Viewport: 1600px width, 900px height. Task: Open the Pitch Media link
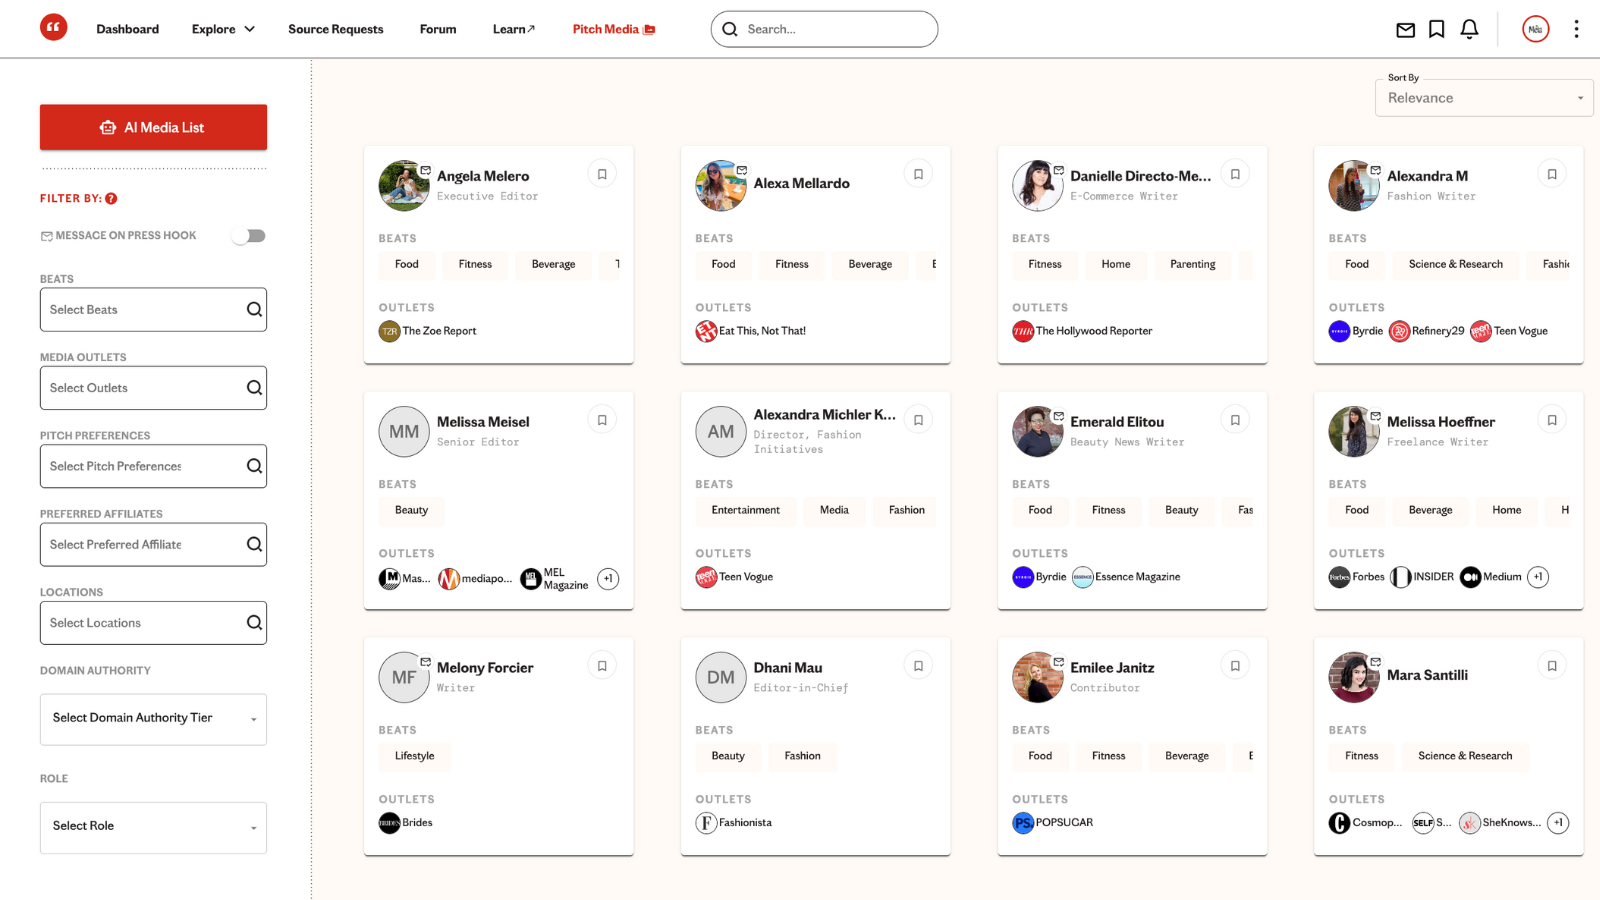coord(613,29)
